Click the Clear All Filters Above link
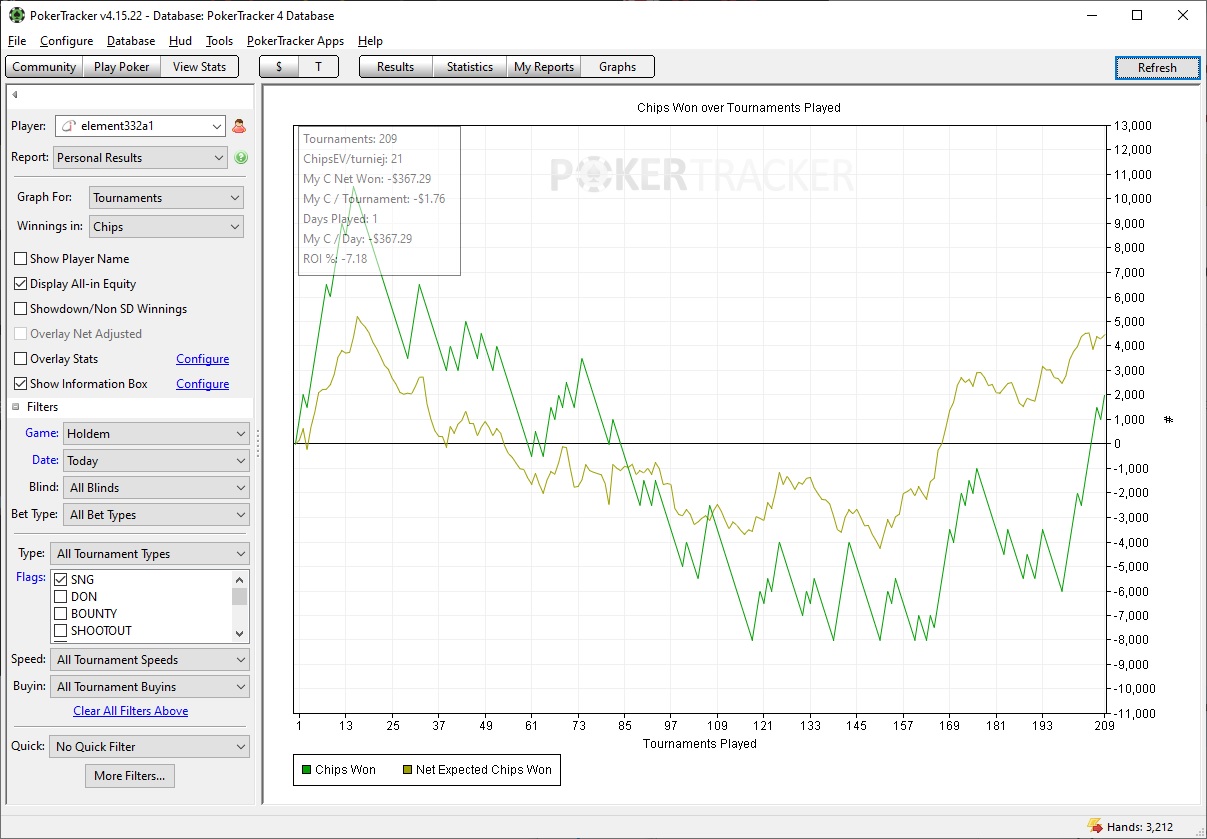Viewport: 1207px width, 839px height. pos(131,711)
